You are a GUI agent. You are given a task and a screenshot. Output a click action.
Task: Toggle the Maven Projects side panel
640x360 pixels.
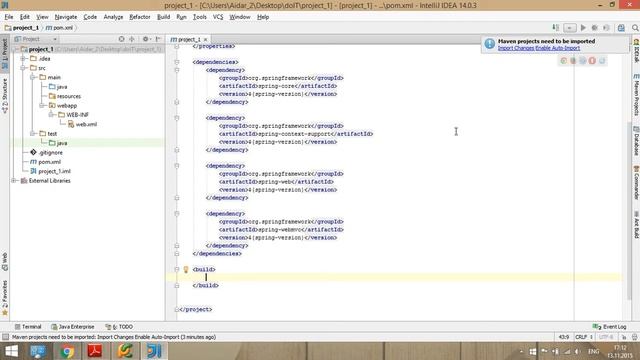point(636,95)
